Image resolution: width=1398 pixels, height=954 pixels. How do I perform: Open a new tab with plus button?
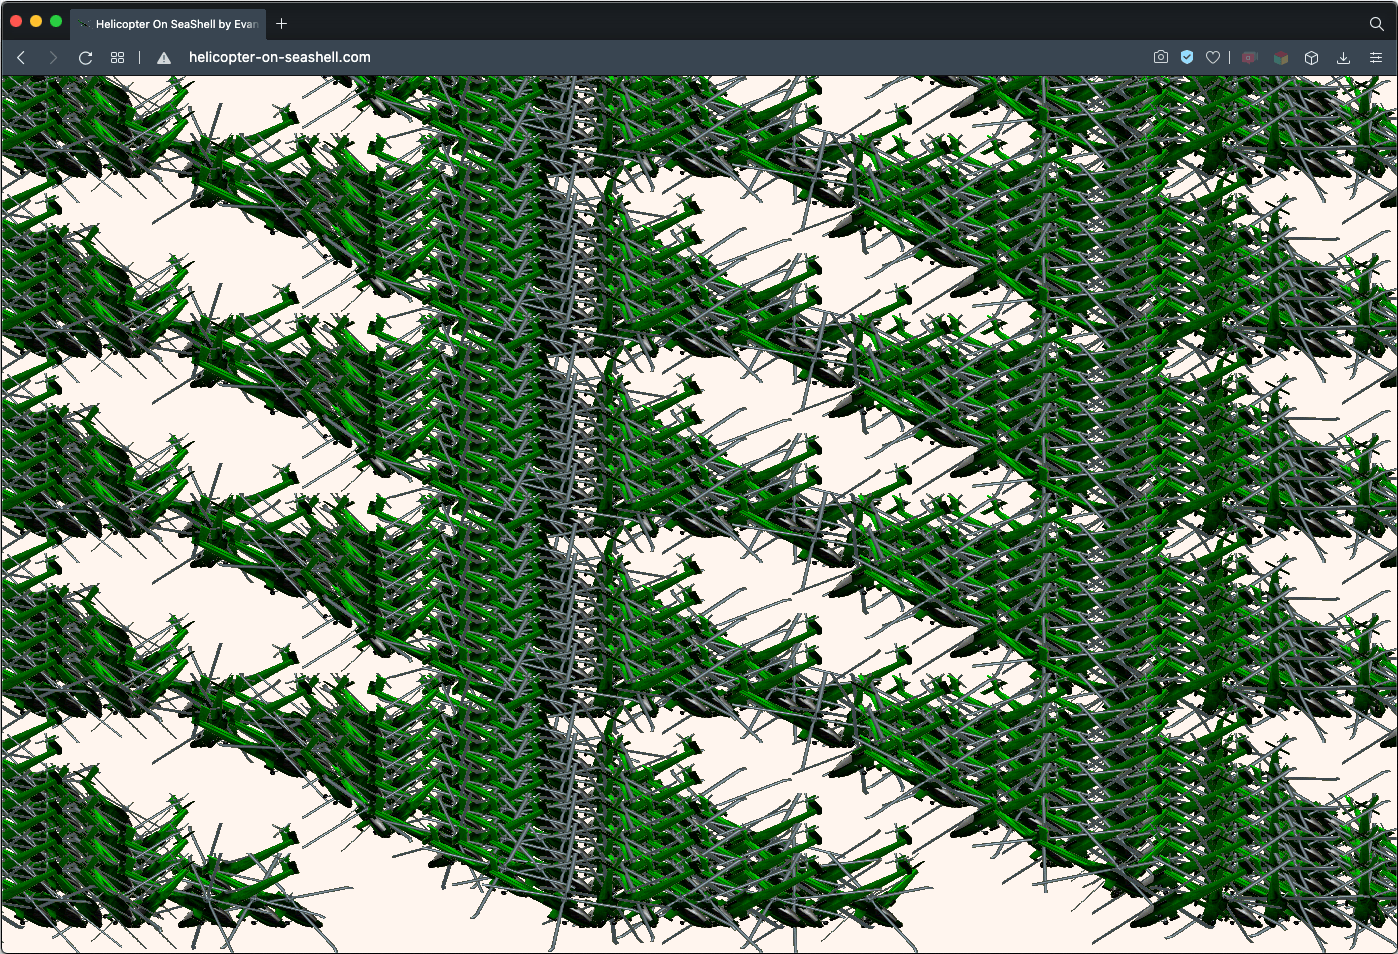[282, 23]
